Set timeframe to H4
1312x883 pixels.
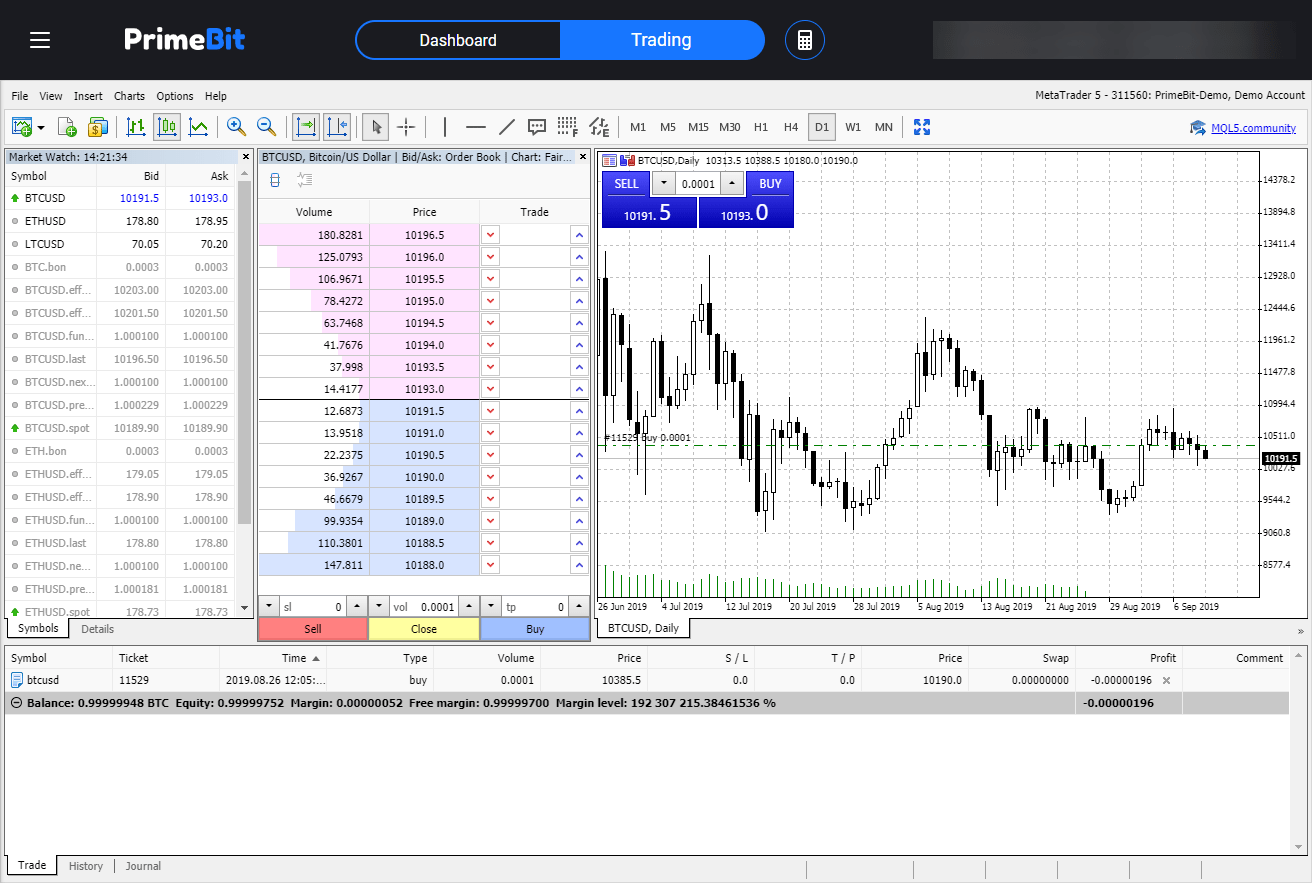[x=791, y=127]
